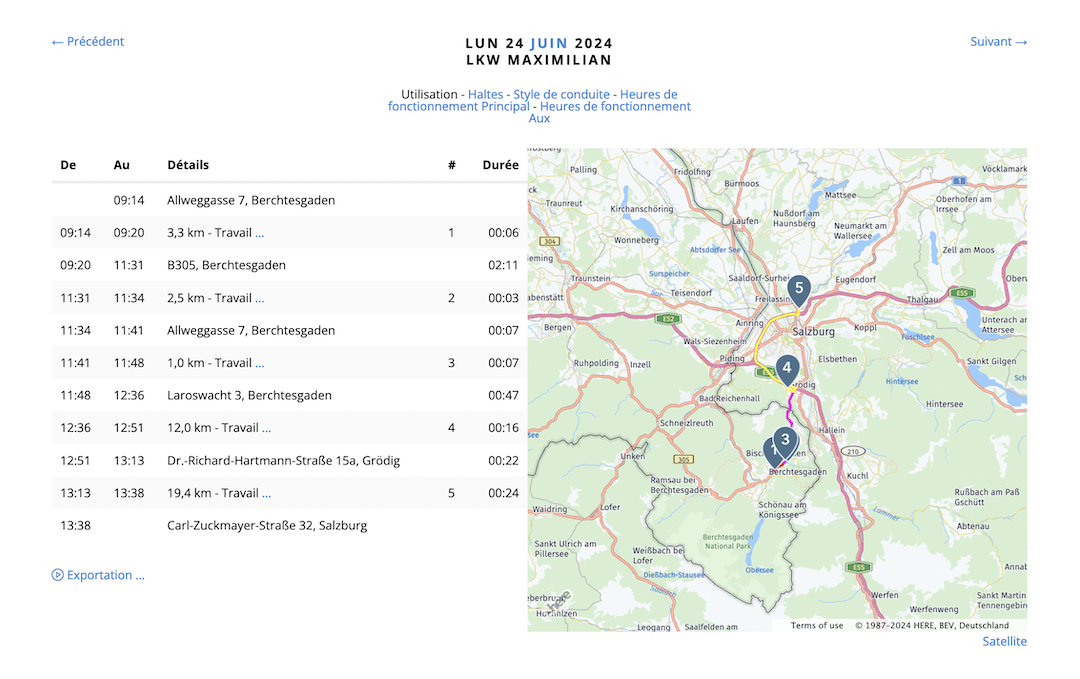Screen dimensions: 1080x679
Task: Click map marker 5 near Salzburg
Action: coord(799,289)
